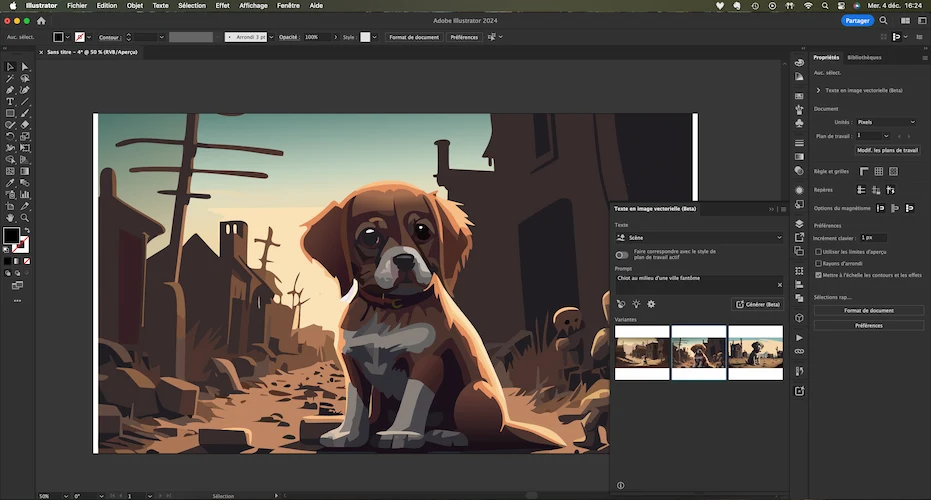The width and height of the screenshot is (931, 500).
Task: Collapse the Texte en image vectorielle panel chevrons
Action: point(771,209)
